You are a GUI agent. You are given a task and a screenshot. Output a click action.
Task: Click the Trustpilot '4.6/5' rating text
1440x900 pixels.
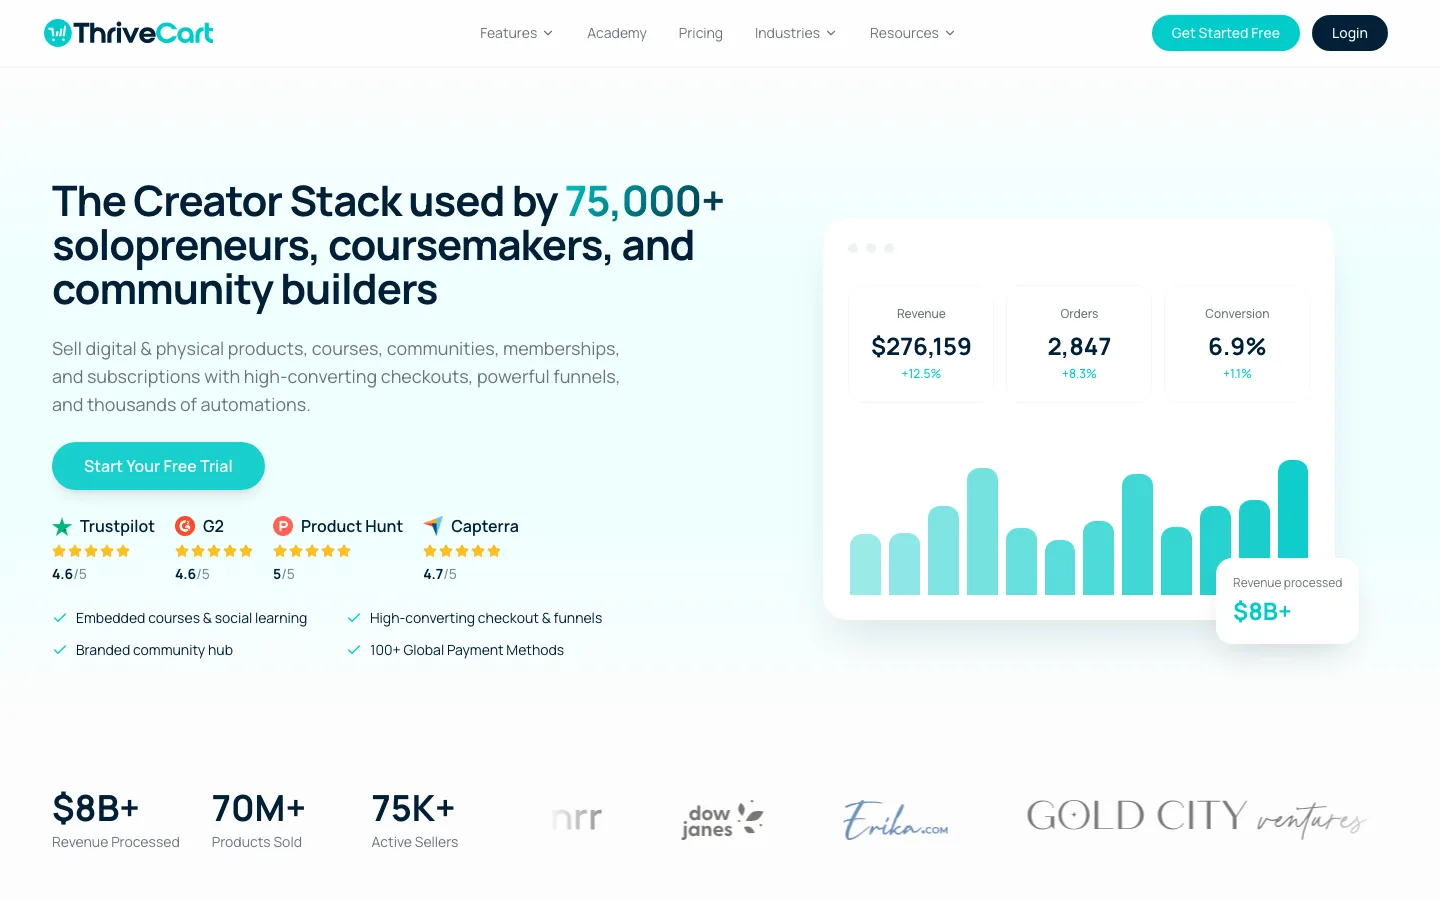[x=69, y=574]
